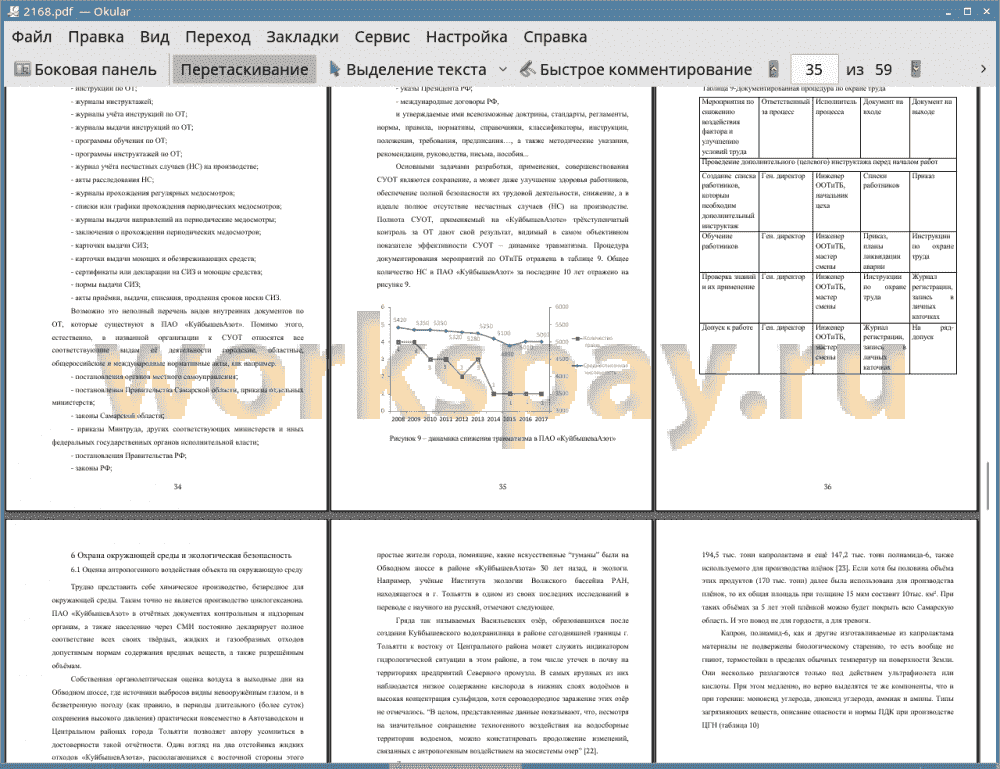Click heading '6 Охрана окружающей среды и экологическая безопасность'

[x=181, y=555]
